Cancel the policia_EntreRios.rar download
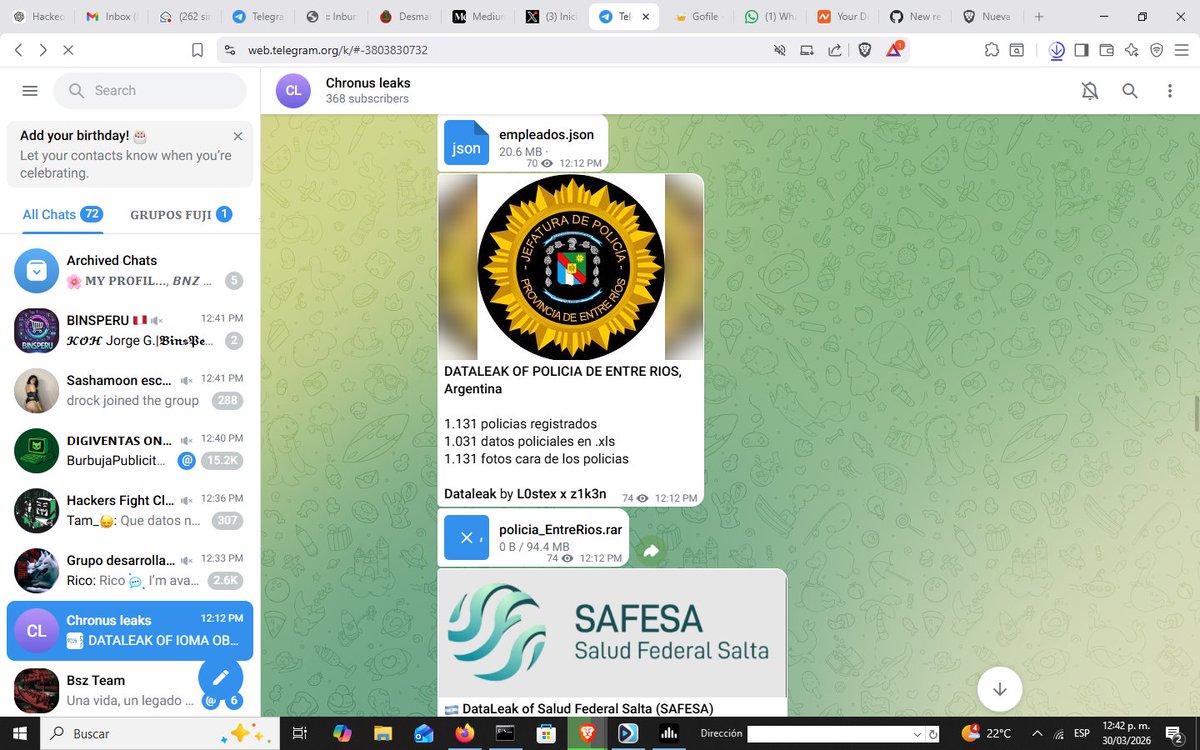1200x750 pixels. tap(466, 537)
